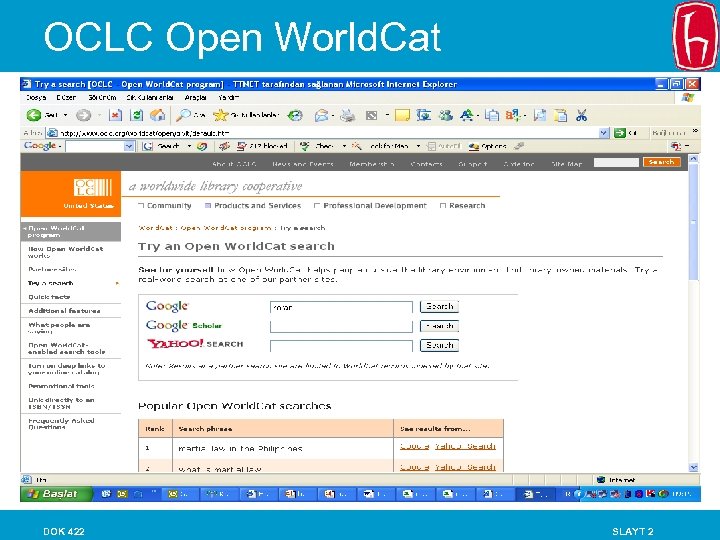
Task: Click the grey Forward arrow button
Action: click(83, 115)
